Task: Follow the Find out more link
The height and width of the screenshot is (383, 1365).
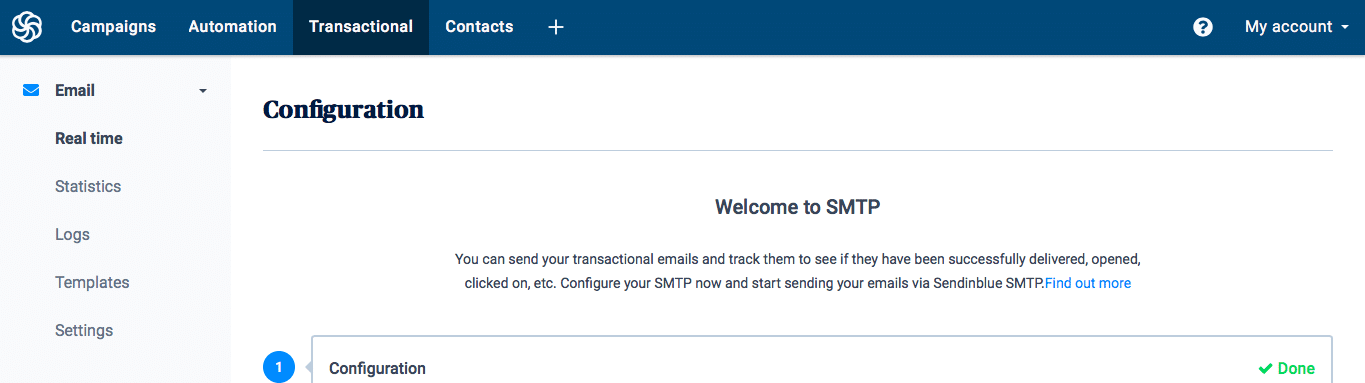Action: point(1088,283)
